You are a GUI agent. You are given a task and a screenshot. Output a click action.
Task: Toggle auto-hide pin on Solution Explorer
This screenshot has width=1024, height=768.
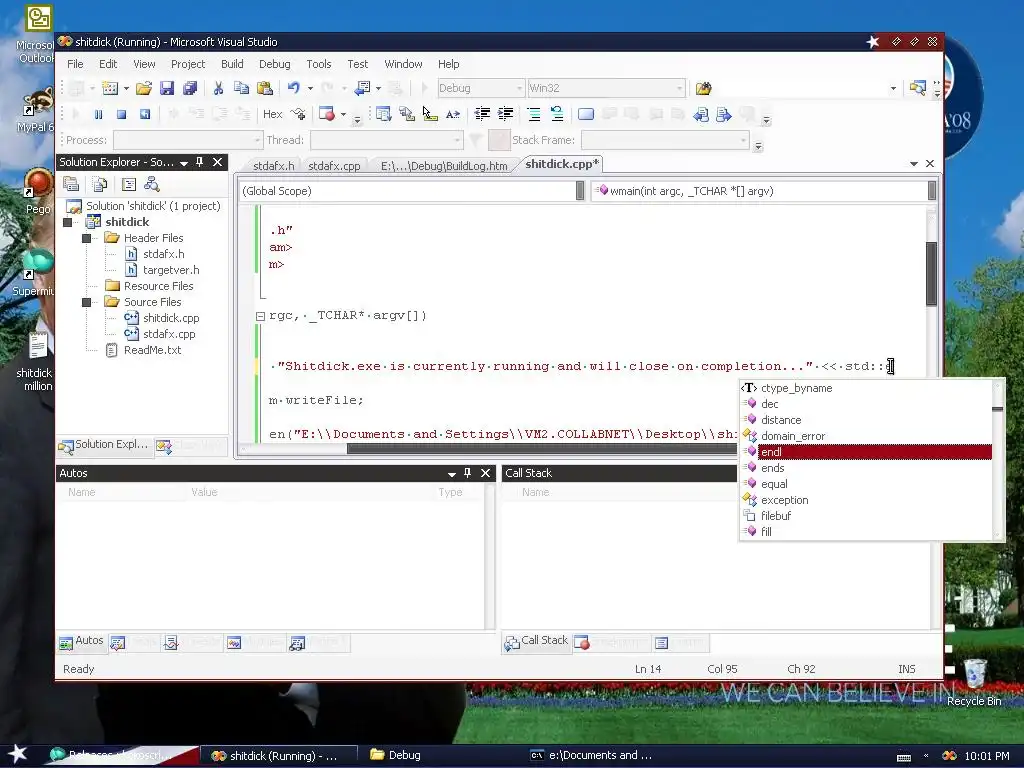200,162
